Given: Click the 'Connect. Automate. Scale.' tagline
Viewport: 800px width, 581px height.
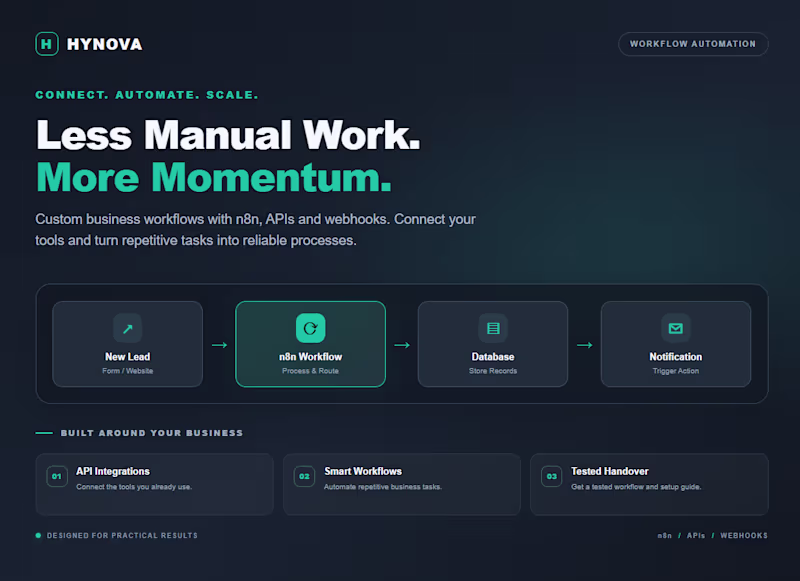Looking at the screenshot, I should [x=147, y=95].
